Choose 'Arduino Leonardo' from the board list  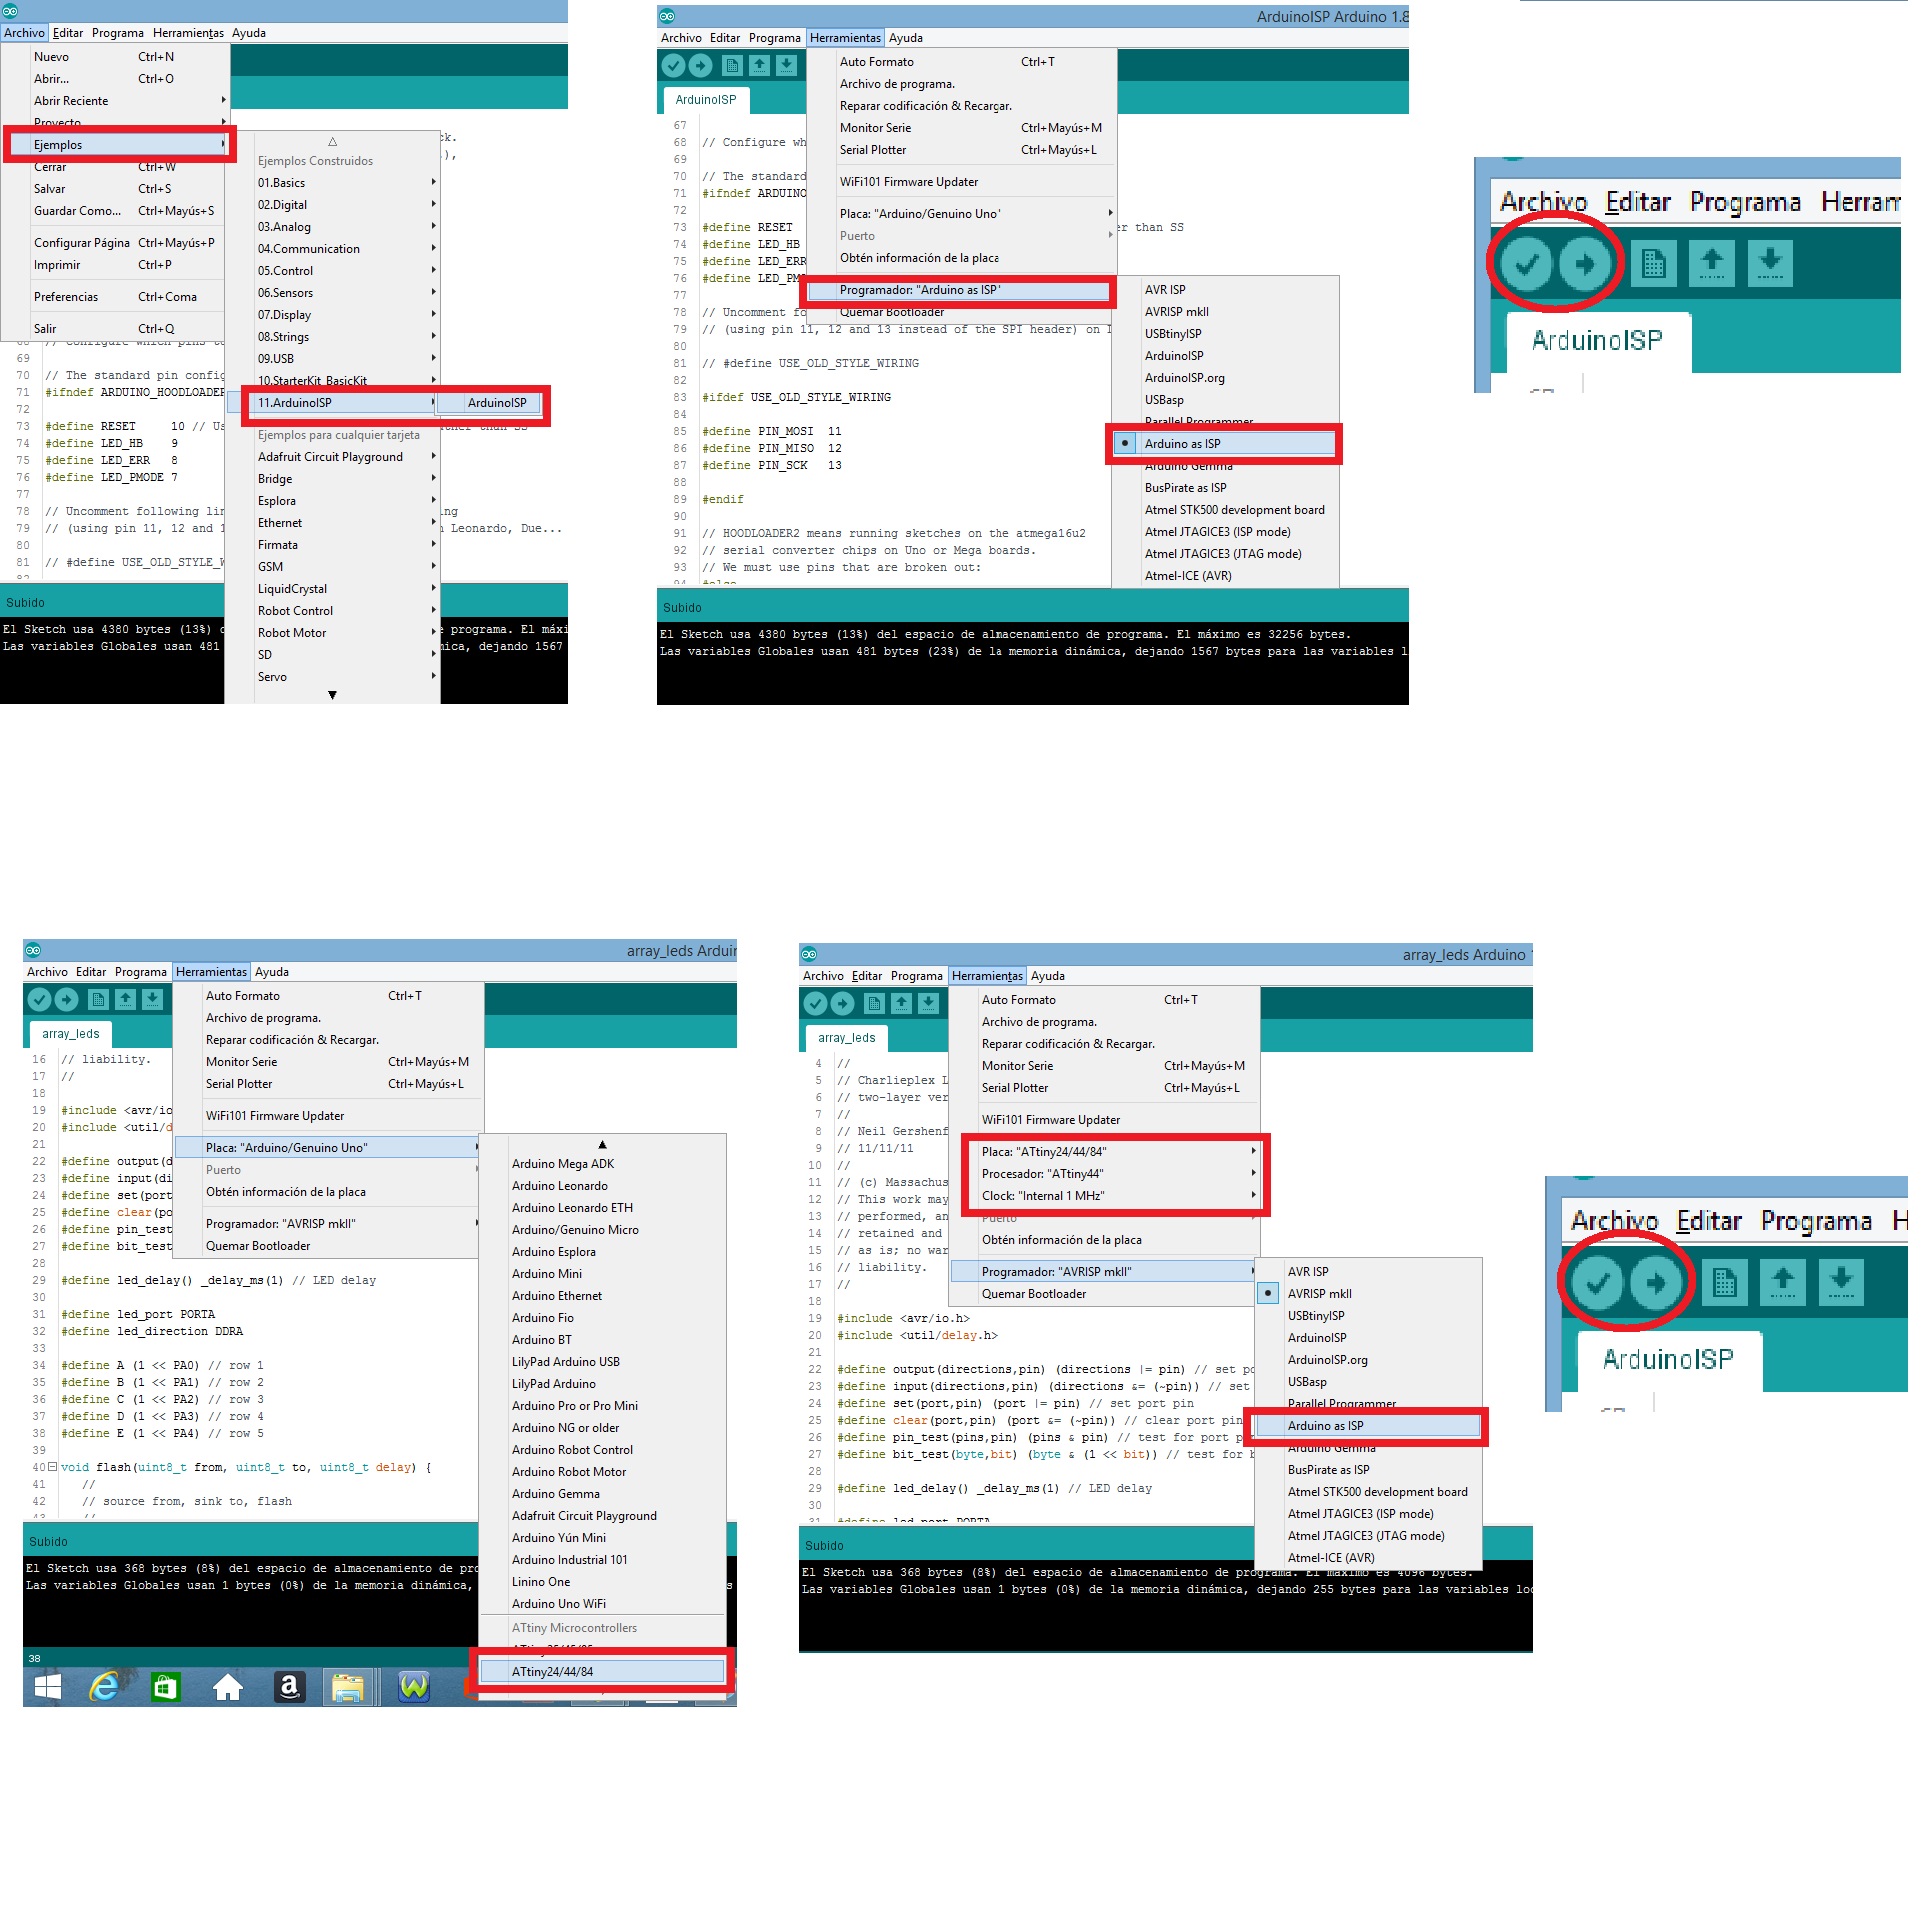pos(559,1186)
